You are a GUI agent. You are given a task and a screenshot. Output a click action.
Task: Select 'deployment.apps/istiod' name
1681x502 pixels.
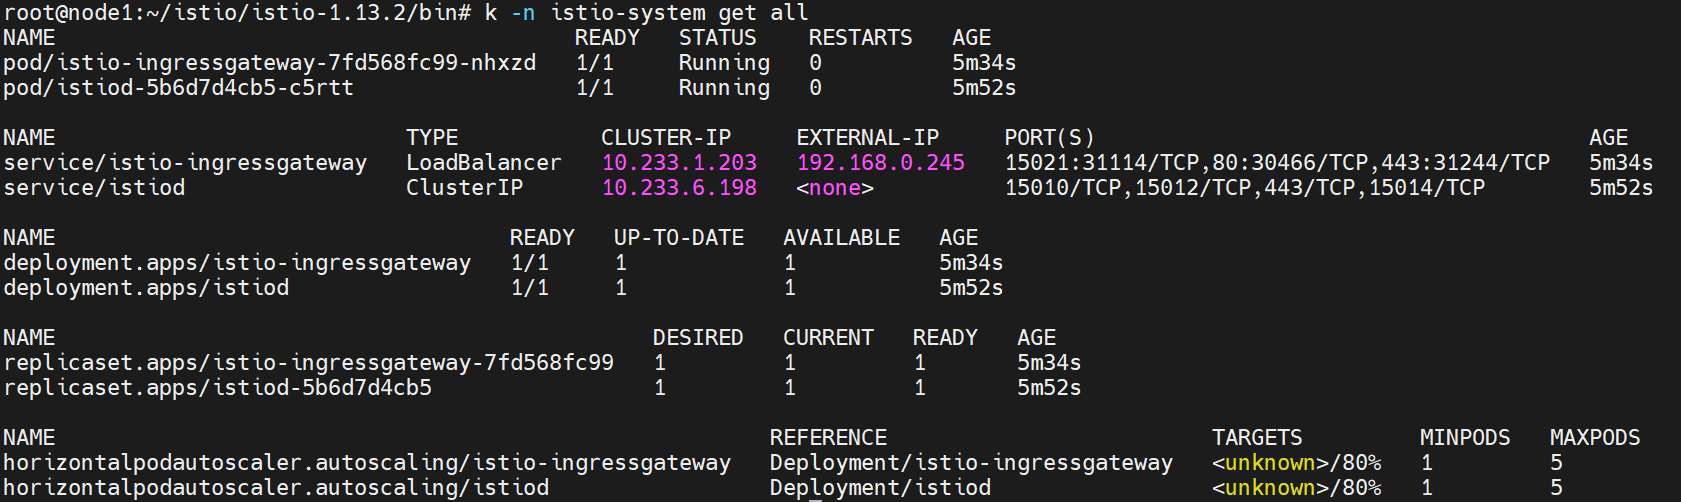pyautogui.click(x=146, y=288)
